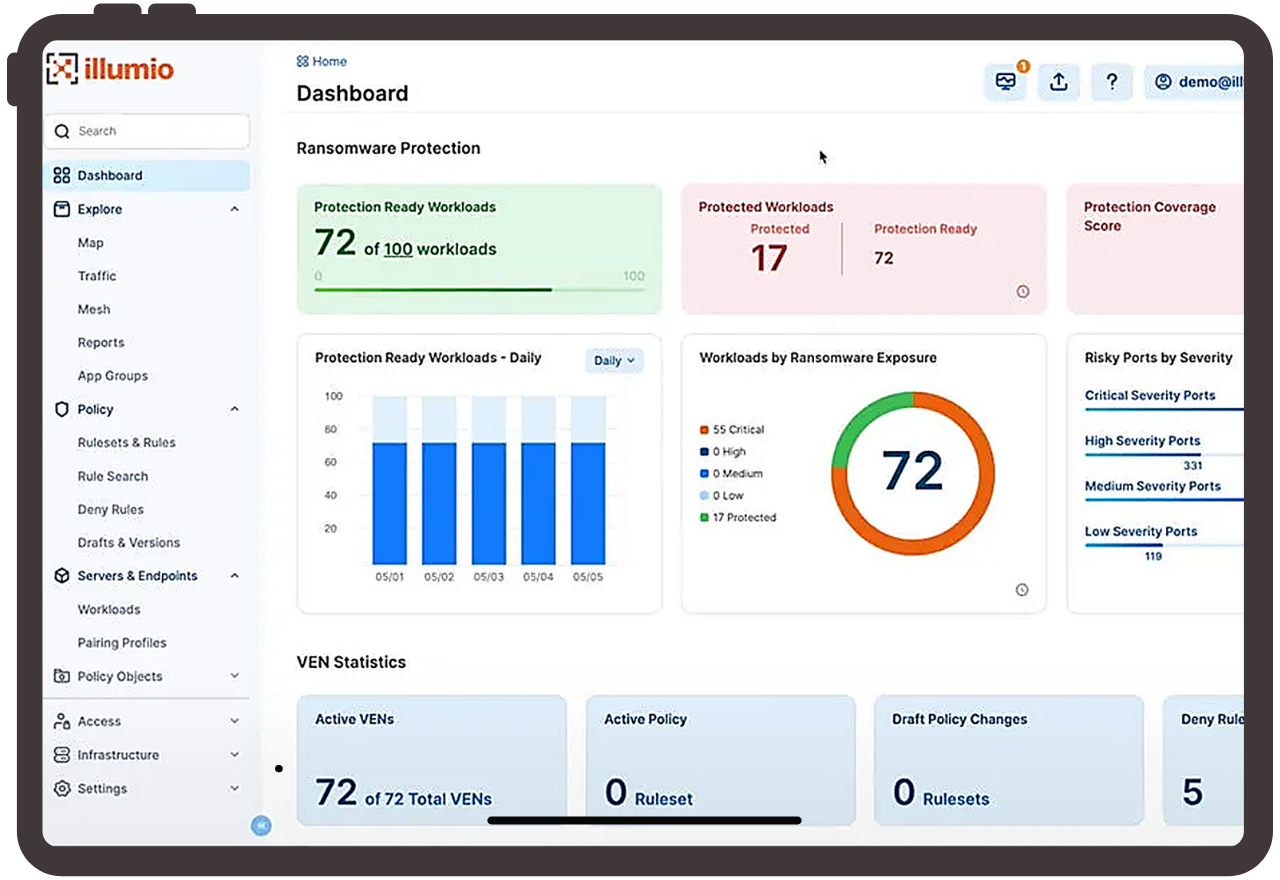The width and height of the screenshot is (1280, 880).
Task: Click the Policy shield icon
Action: [62, 409]
